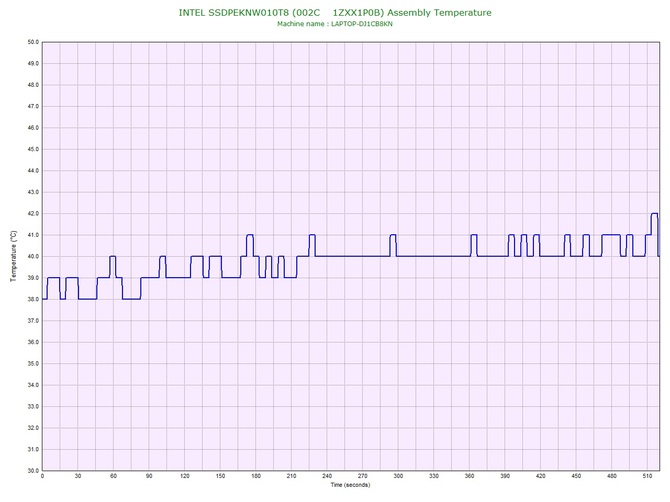The height and width of the screenshot is (502, 670).
Task: Select the 39.0 temperature axis tick
Action: tap(33, 278)
